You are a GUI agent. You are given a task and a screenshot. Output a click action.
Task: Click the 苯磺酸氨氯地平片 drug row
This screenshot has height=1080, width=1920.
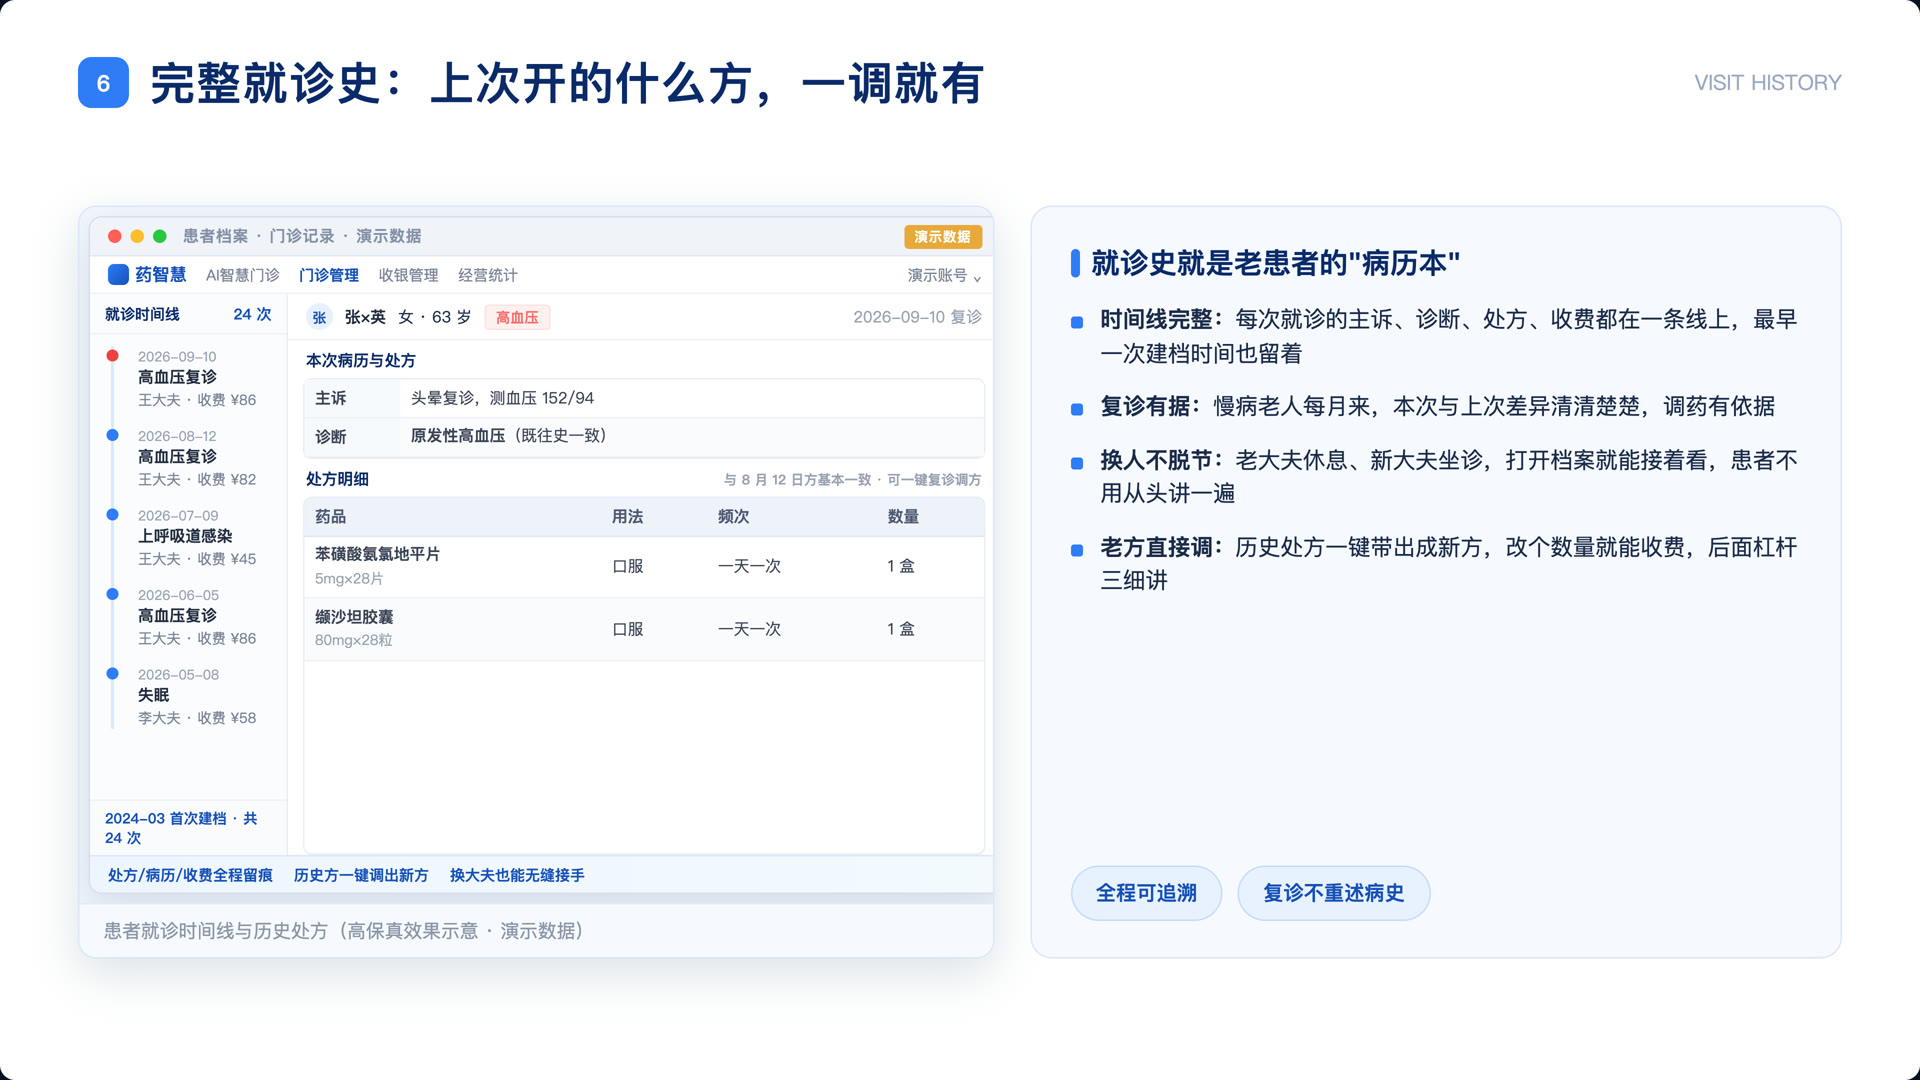[x=644, y=566]
